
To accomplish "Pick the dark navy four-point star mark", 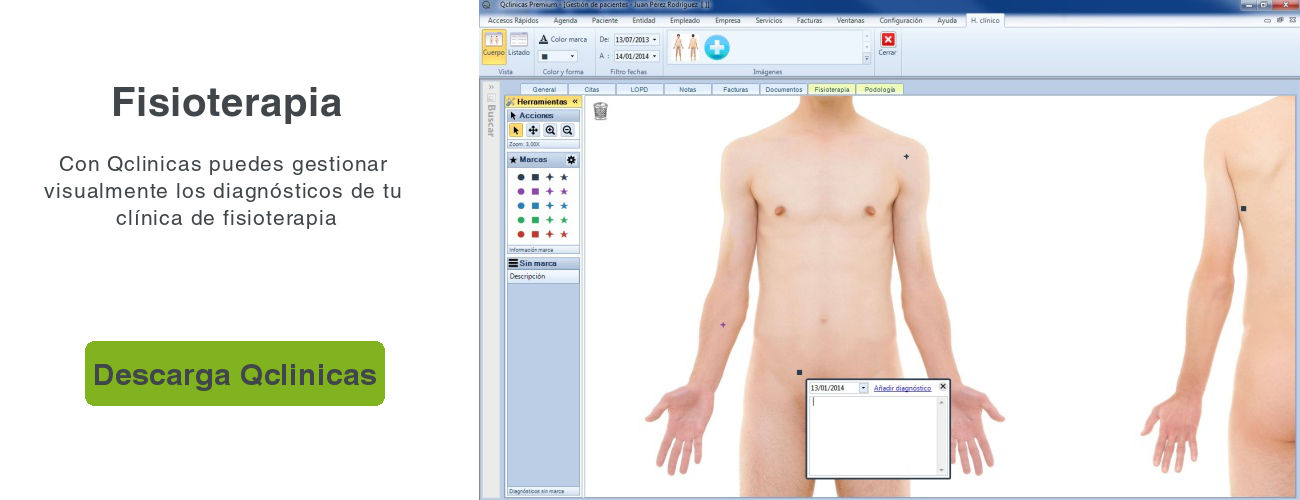I will click(x=549, y=177).
